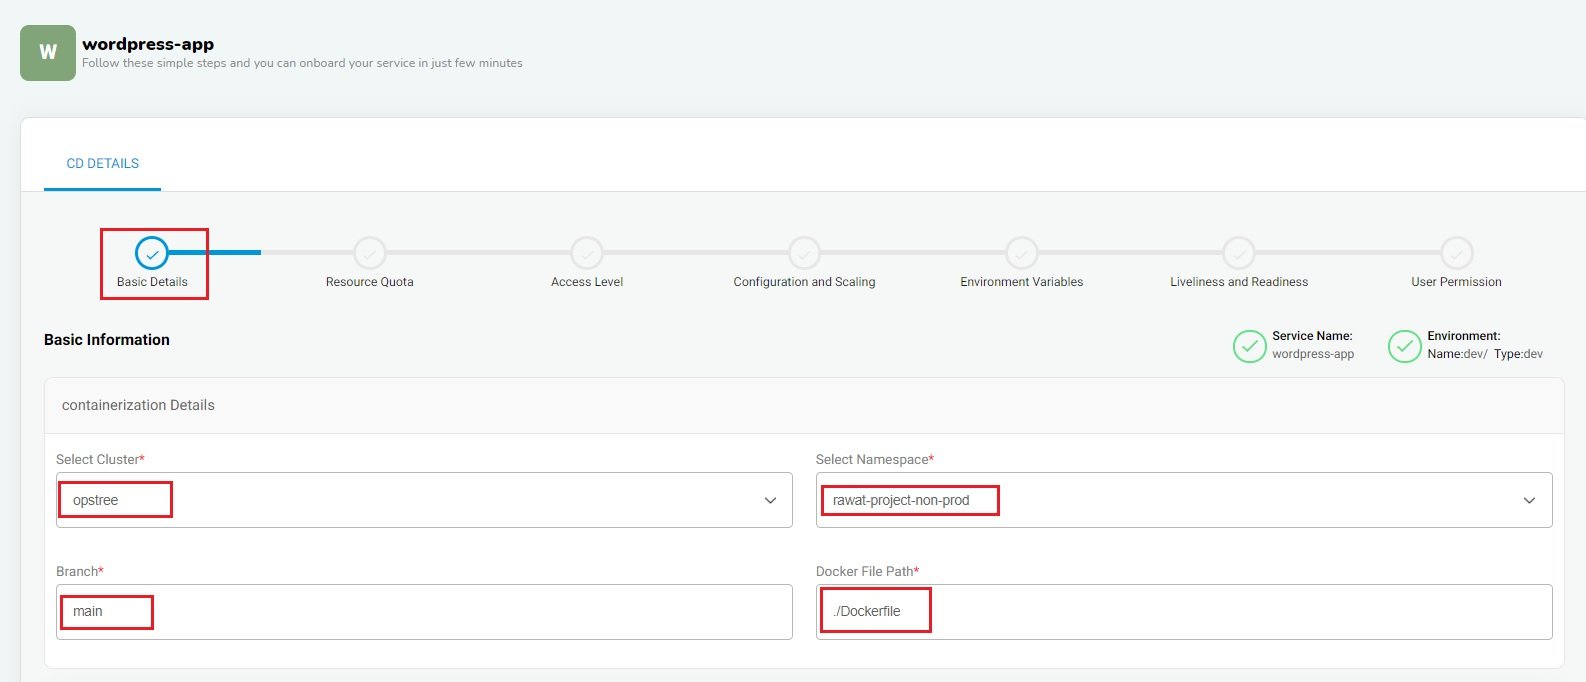Screen dimensions: 1586x682
Task: Expand the Select Namespace dropdown arrow
Action: [x=1529, y=500]
